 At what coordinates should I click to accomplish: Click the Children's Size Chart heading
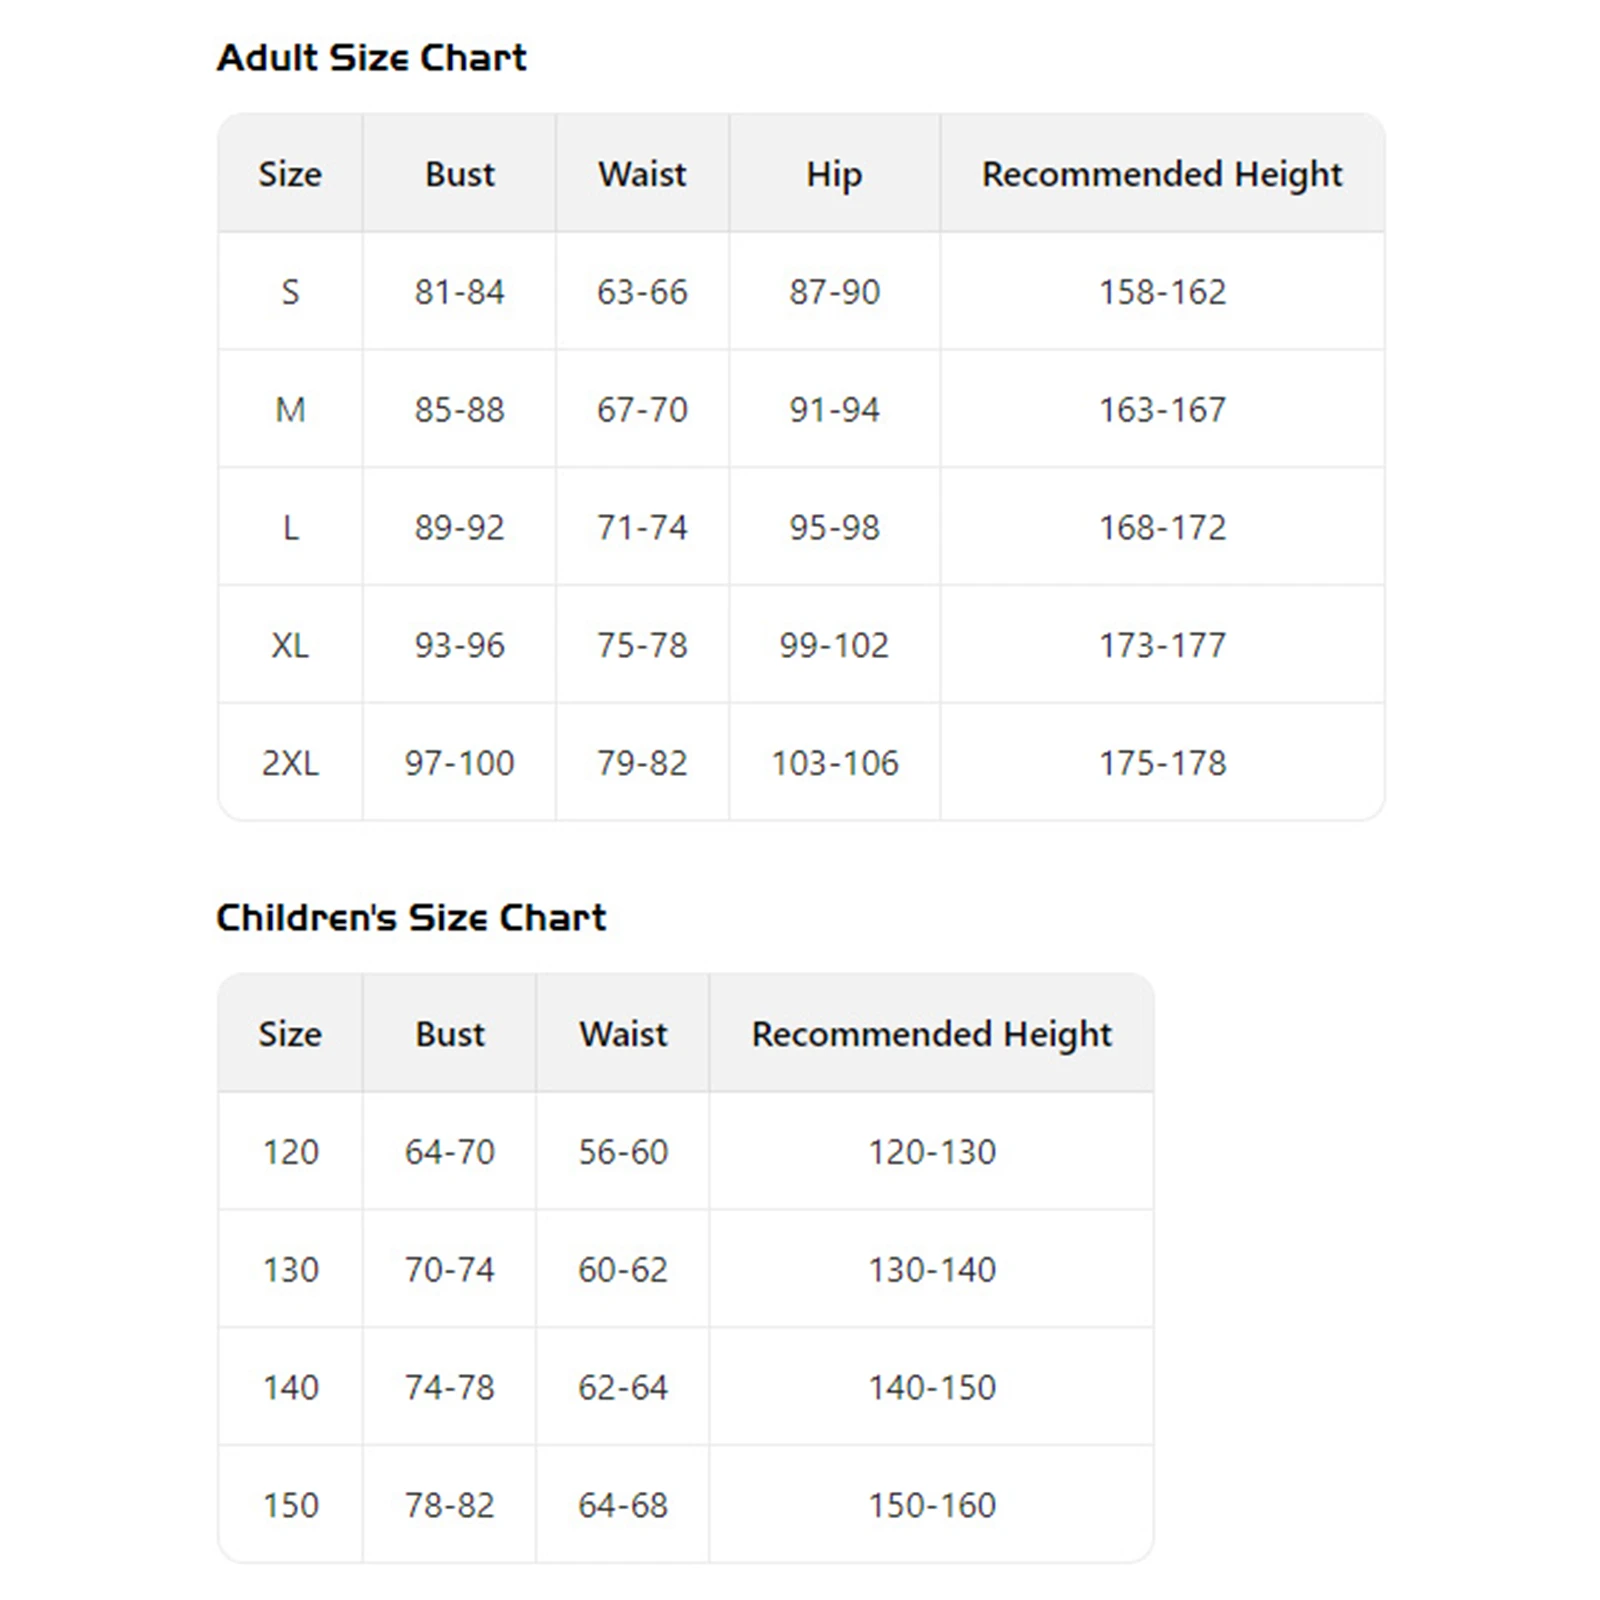411,918
